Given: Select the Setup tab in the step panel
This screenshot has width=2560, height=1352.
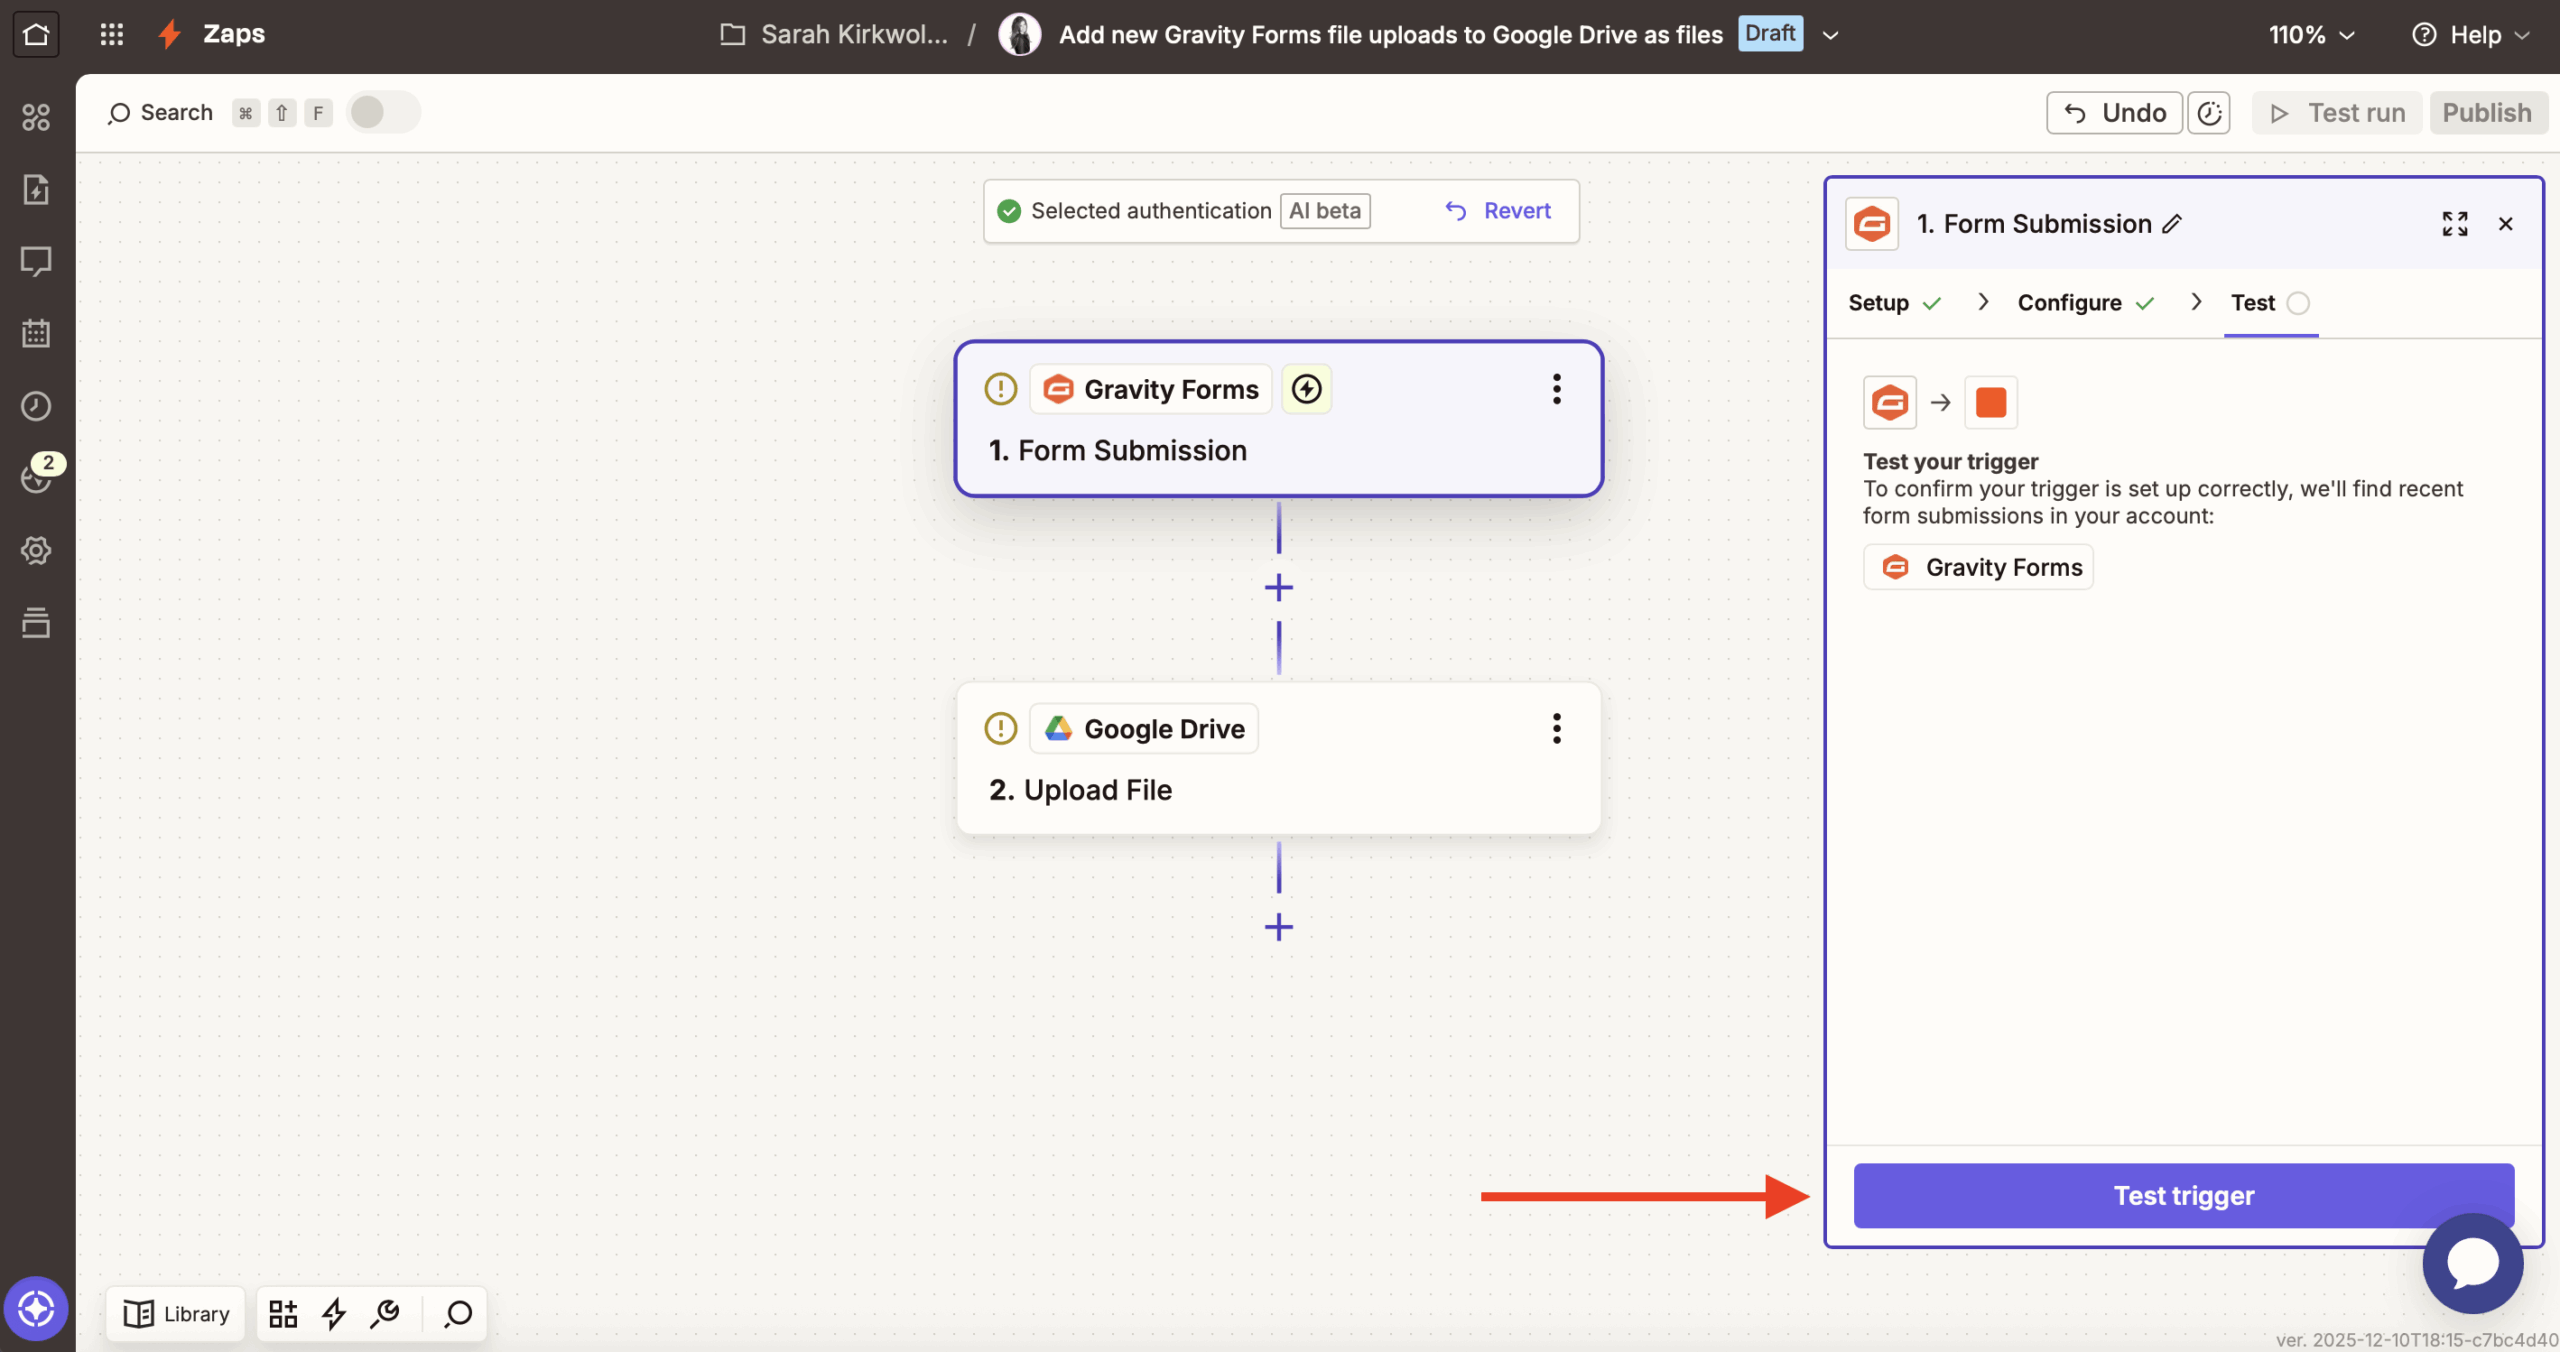Looking at the screenshot, I should pyautogui.click(x=1877, y=302).
